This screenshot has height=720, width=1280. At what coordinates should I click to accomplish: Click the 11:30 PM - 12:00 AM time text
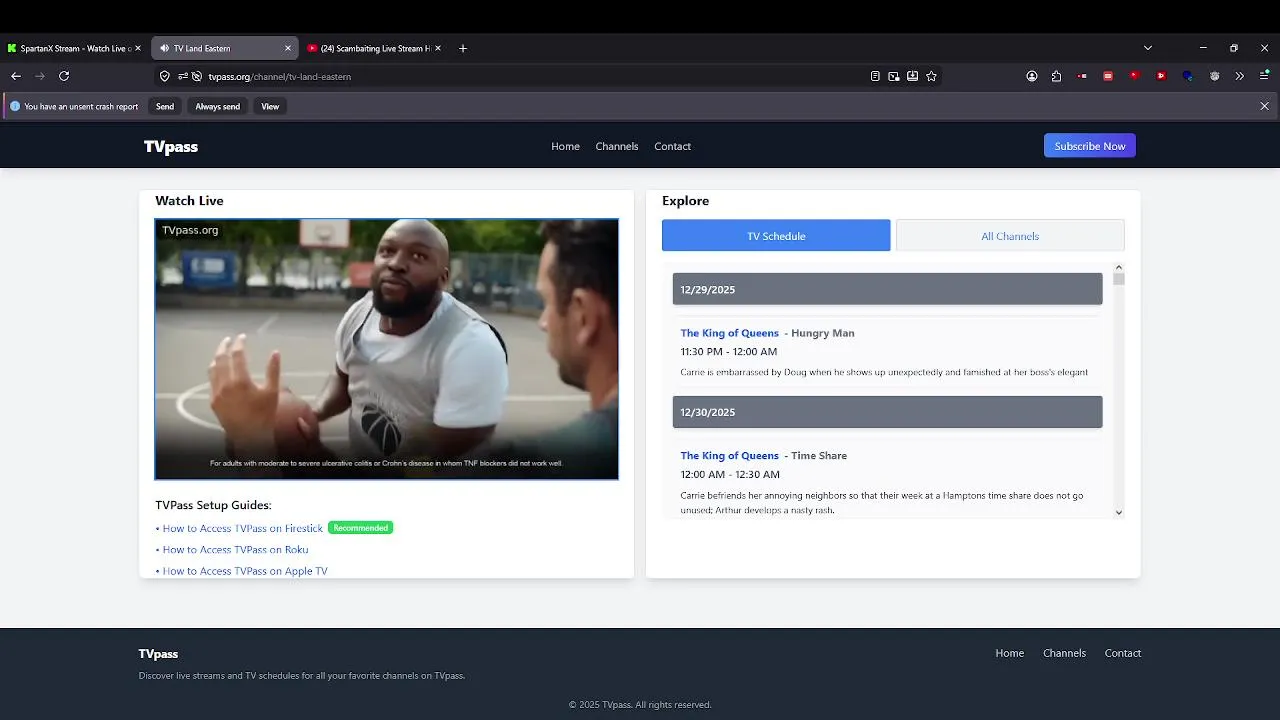tap(729, 352)
